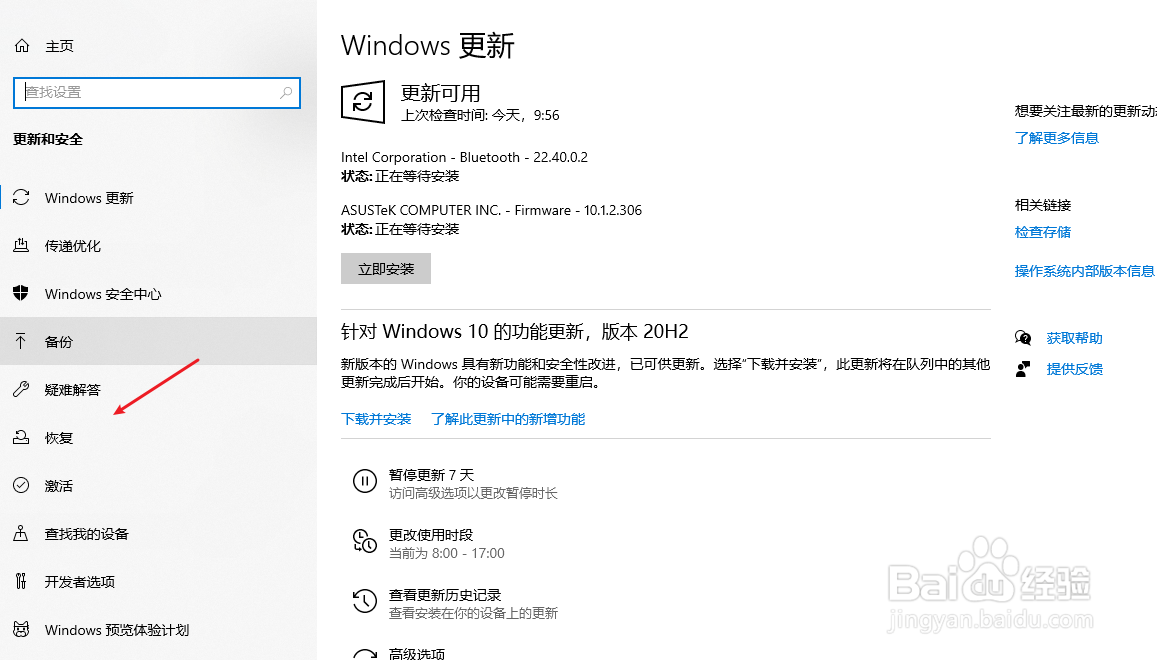Click 查看安装在你的设备上的更新 subtitle
The height and width of the screenshot is (660, 1157).
click(x=473, y=613)
